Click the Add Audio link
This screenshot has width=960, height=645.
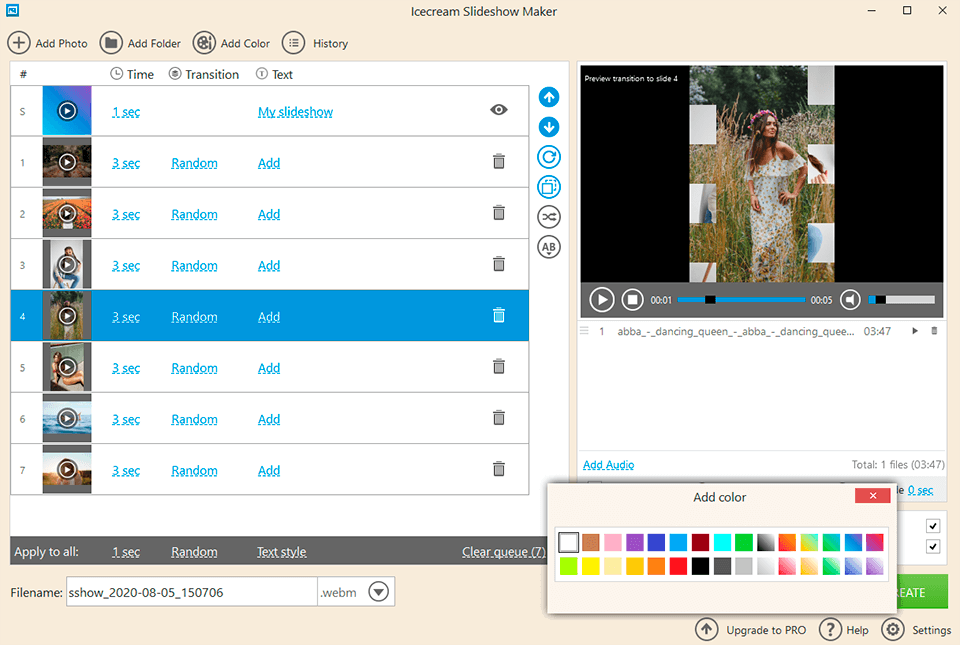[x=608, y=465]
